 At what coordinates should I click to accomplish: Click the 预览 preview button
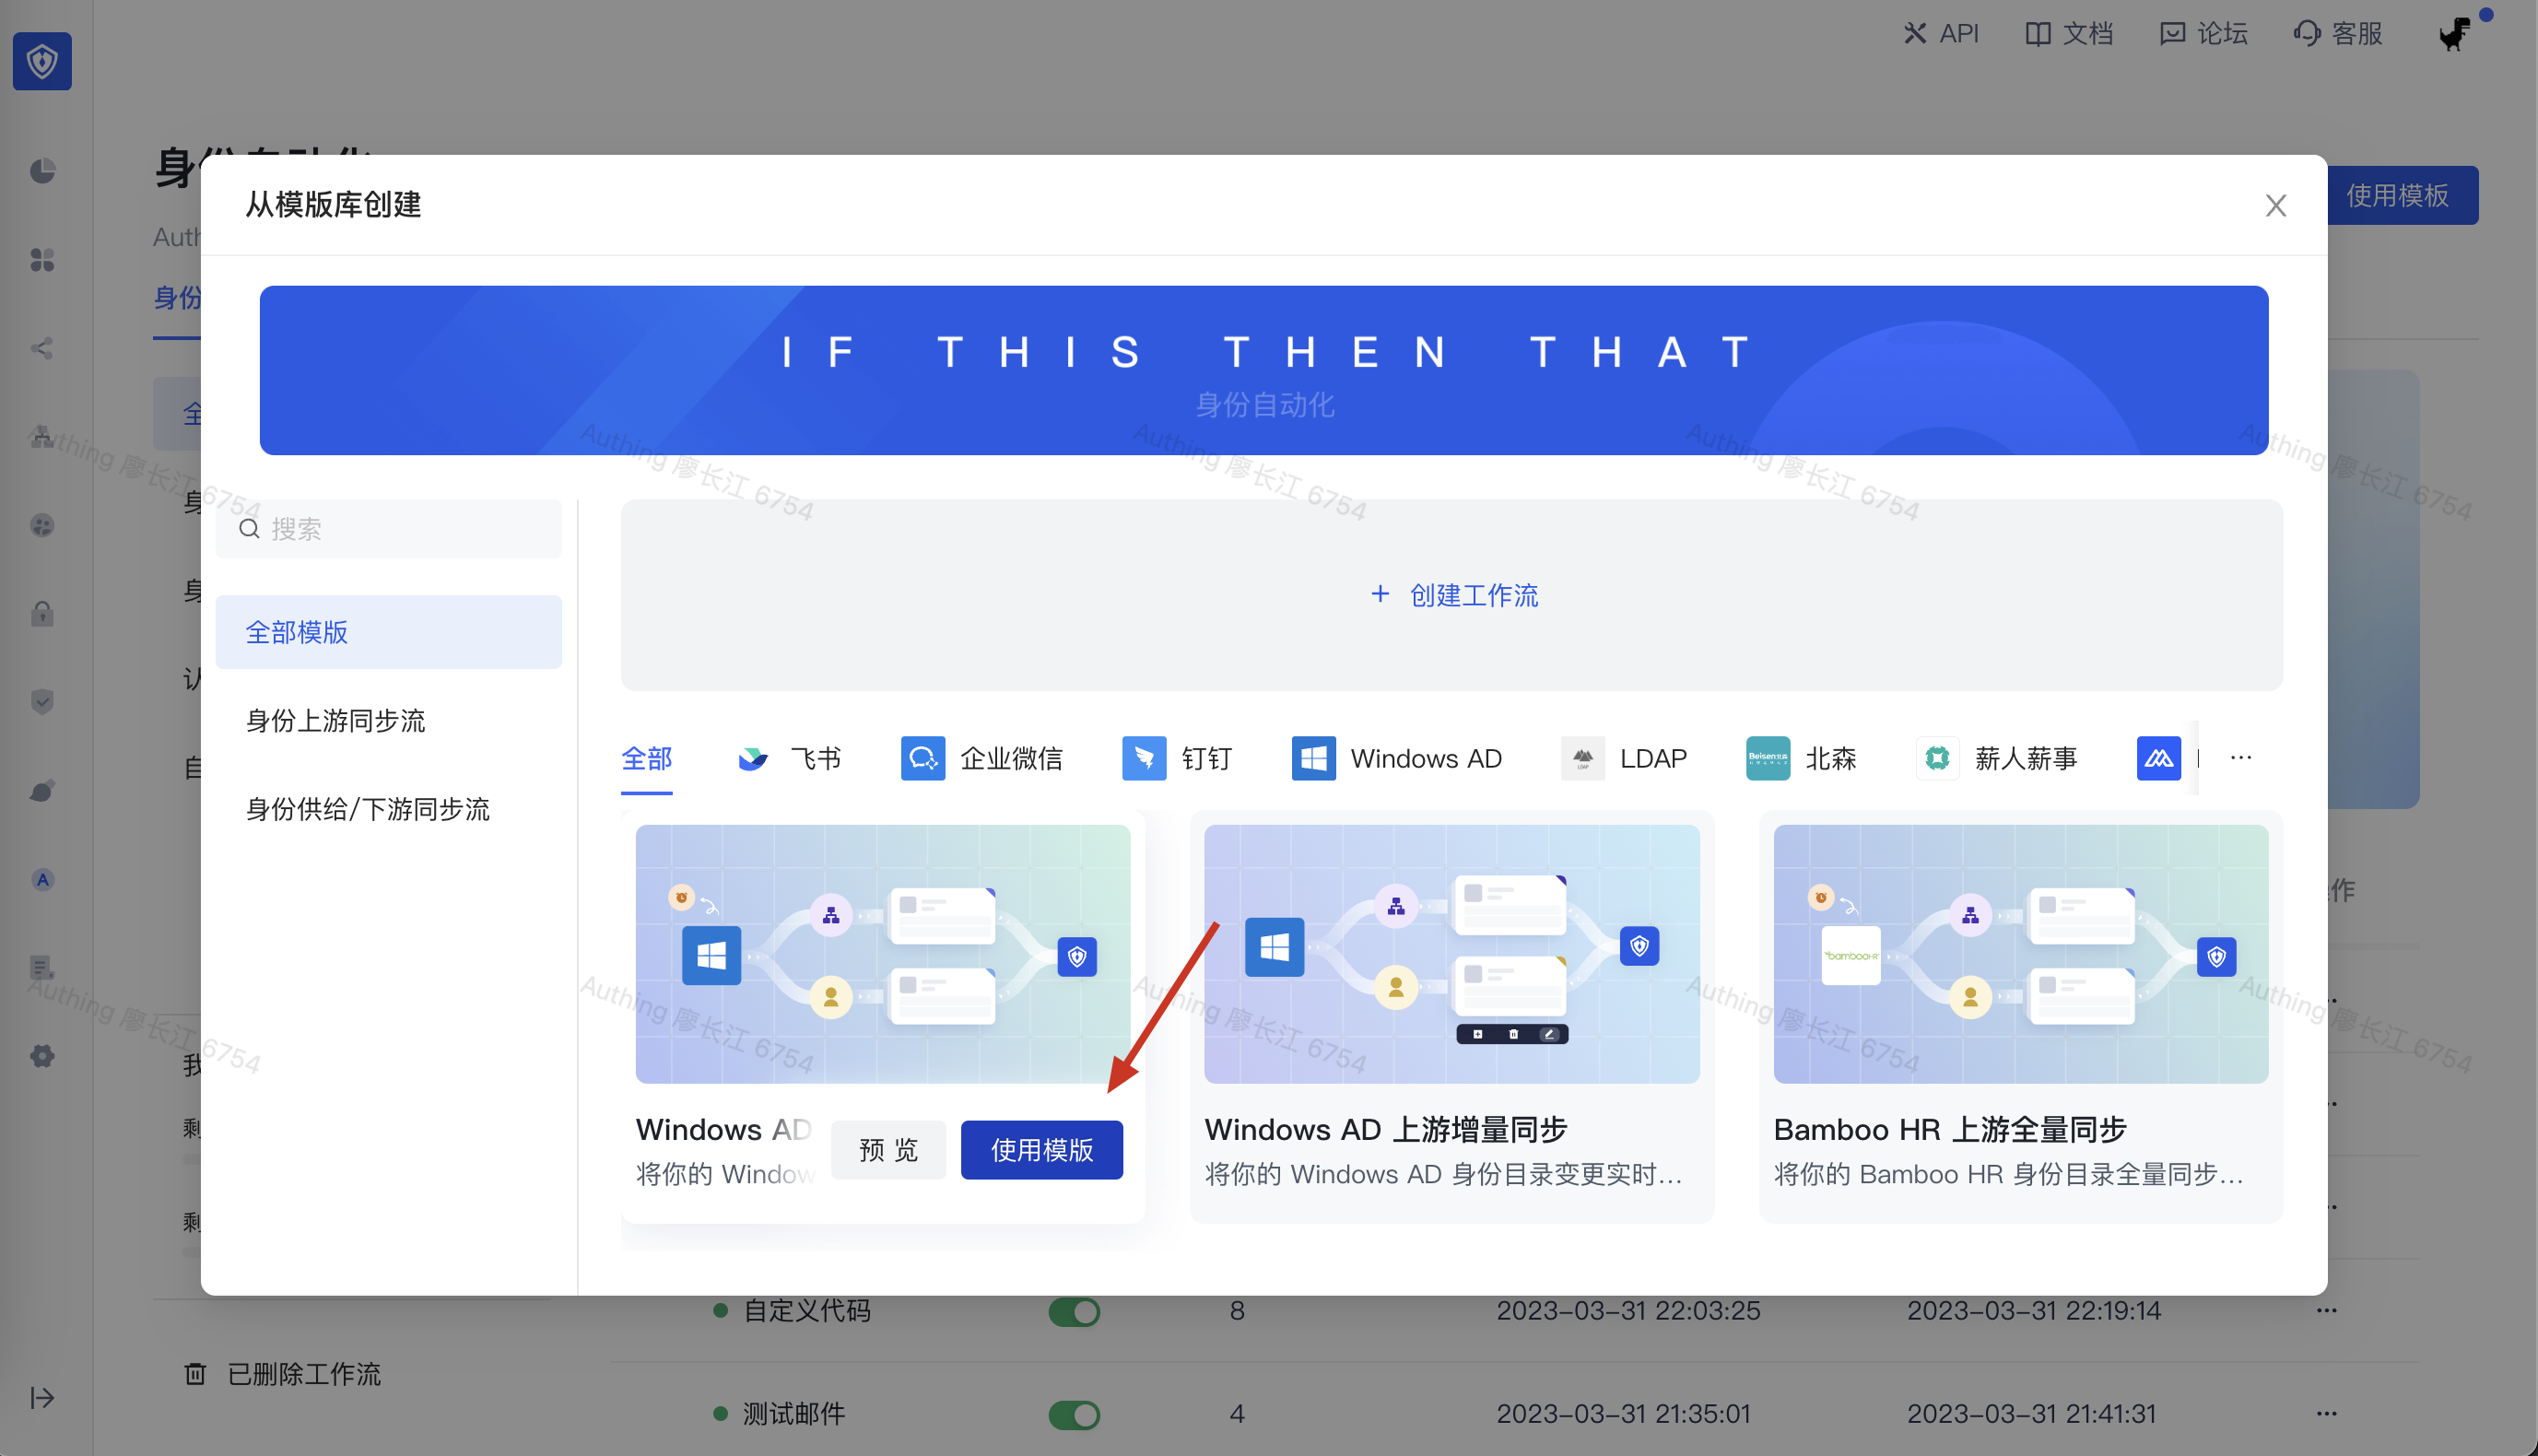888,1150
